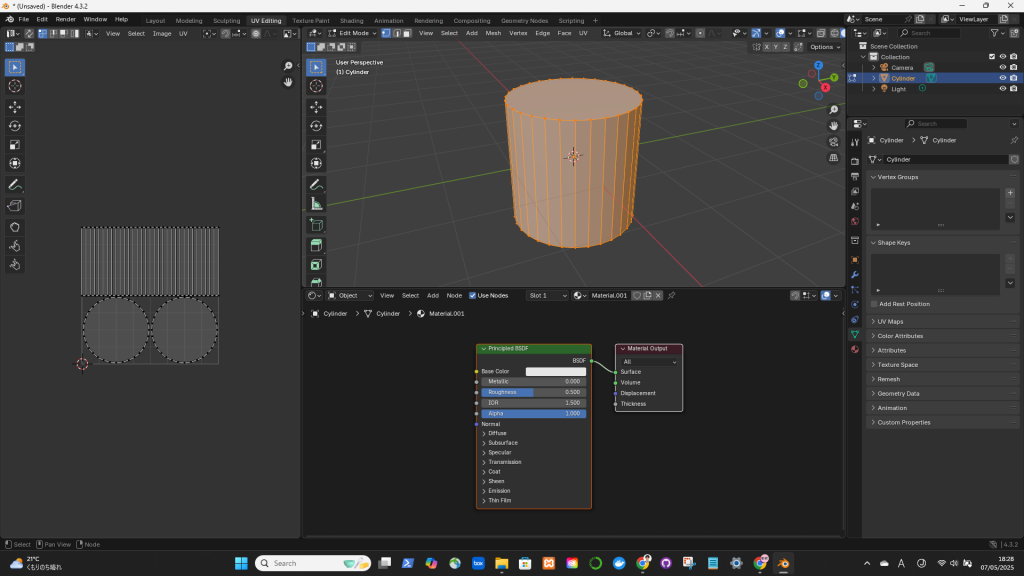
Task: Click the Base Color swatch
Action: click(x=555, y=371)
